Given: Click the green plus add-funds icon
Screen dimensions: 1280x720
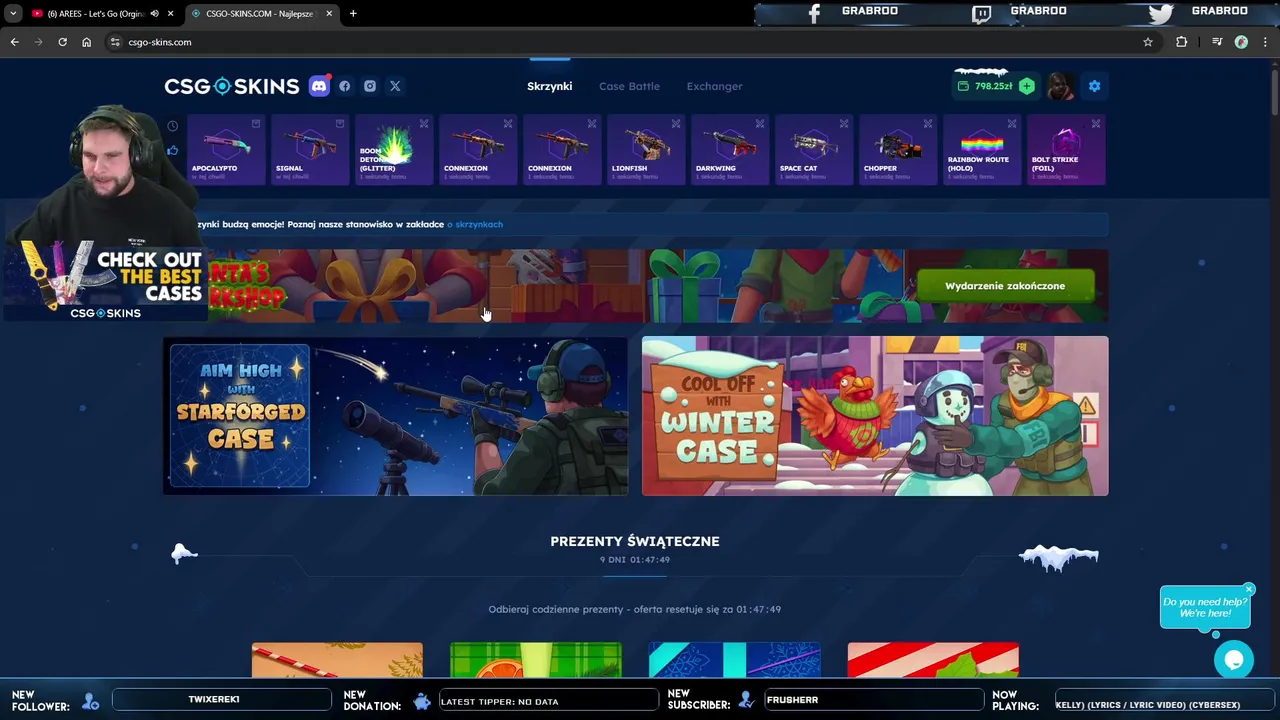Looking at the screenshot, I should [1026, 86].
